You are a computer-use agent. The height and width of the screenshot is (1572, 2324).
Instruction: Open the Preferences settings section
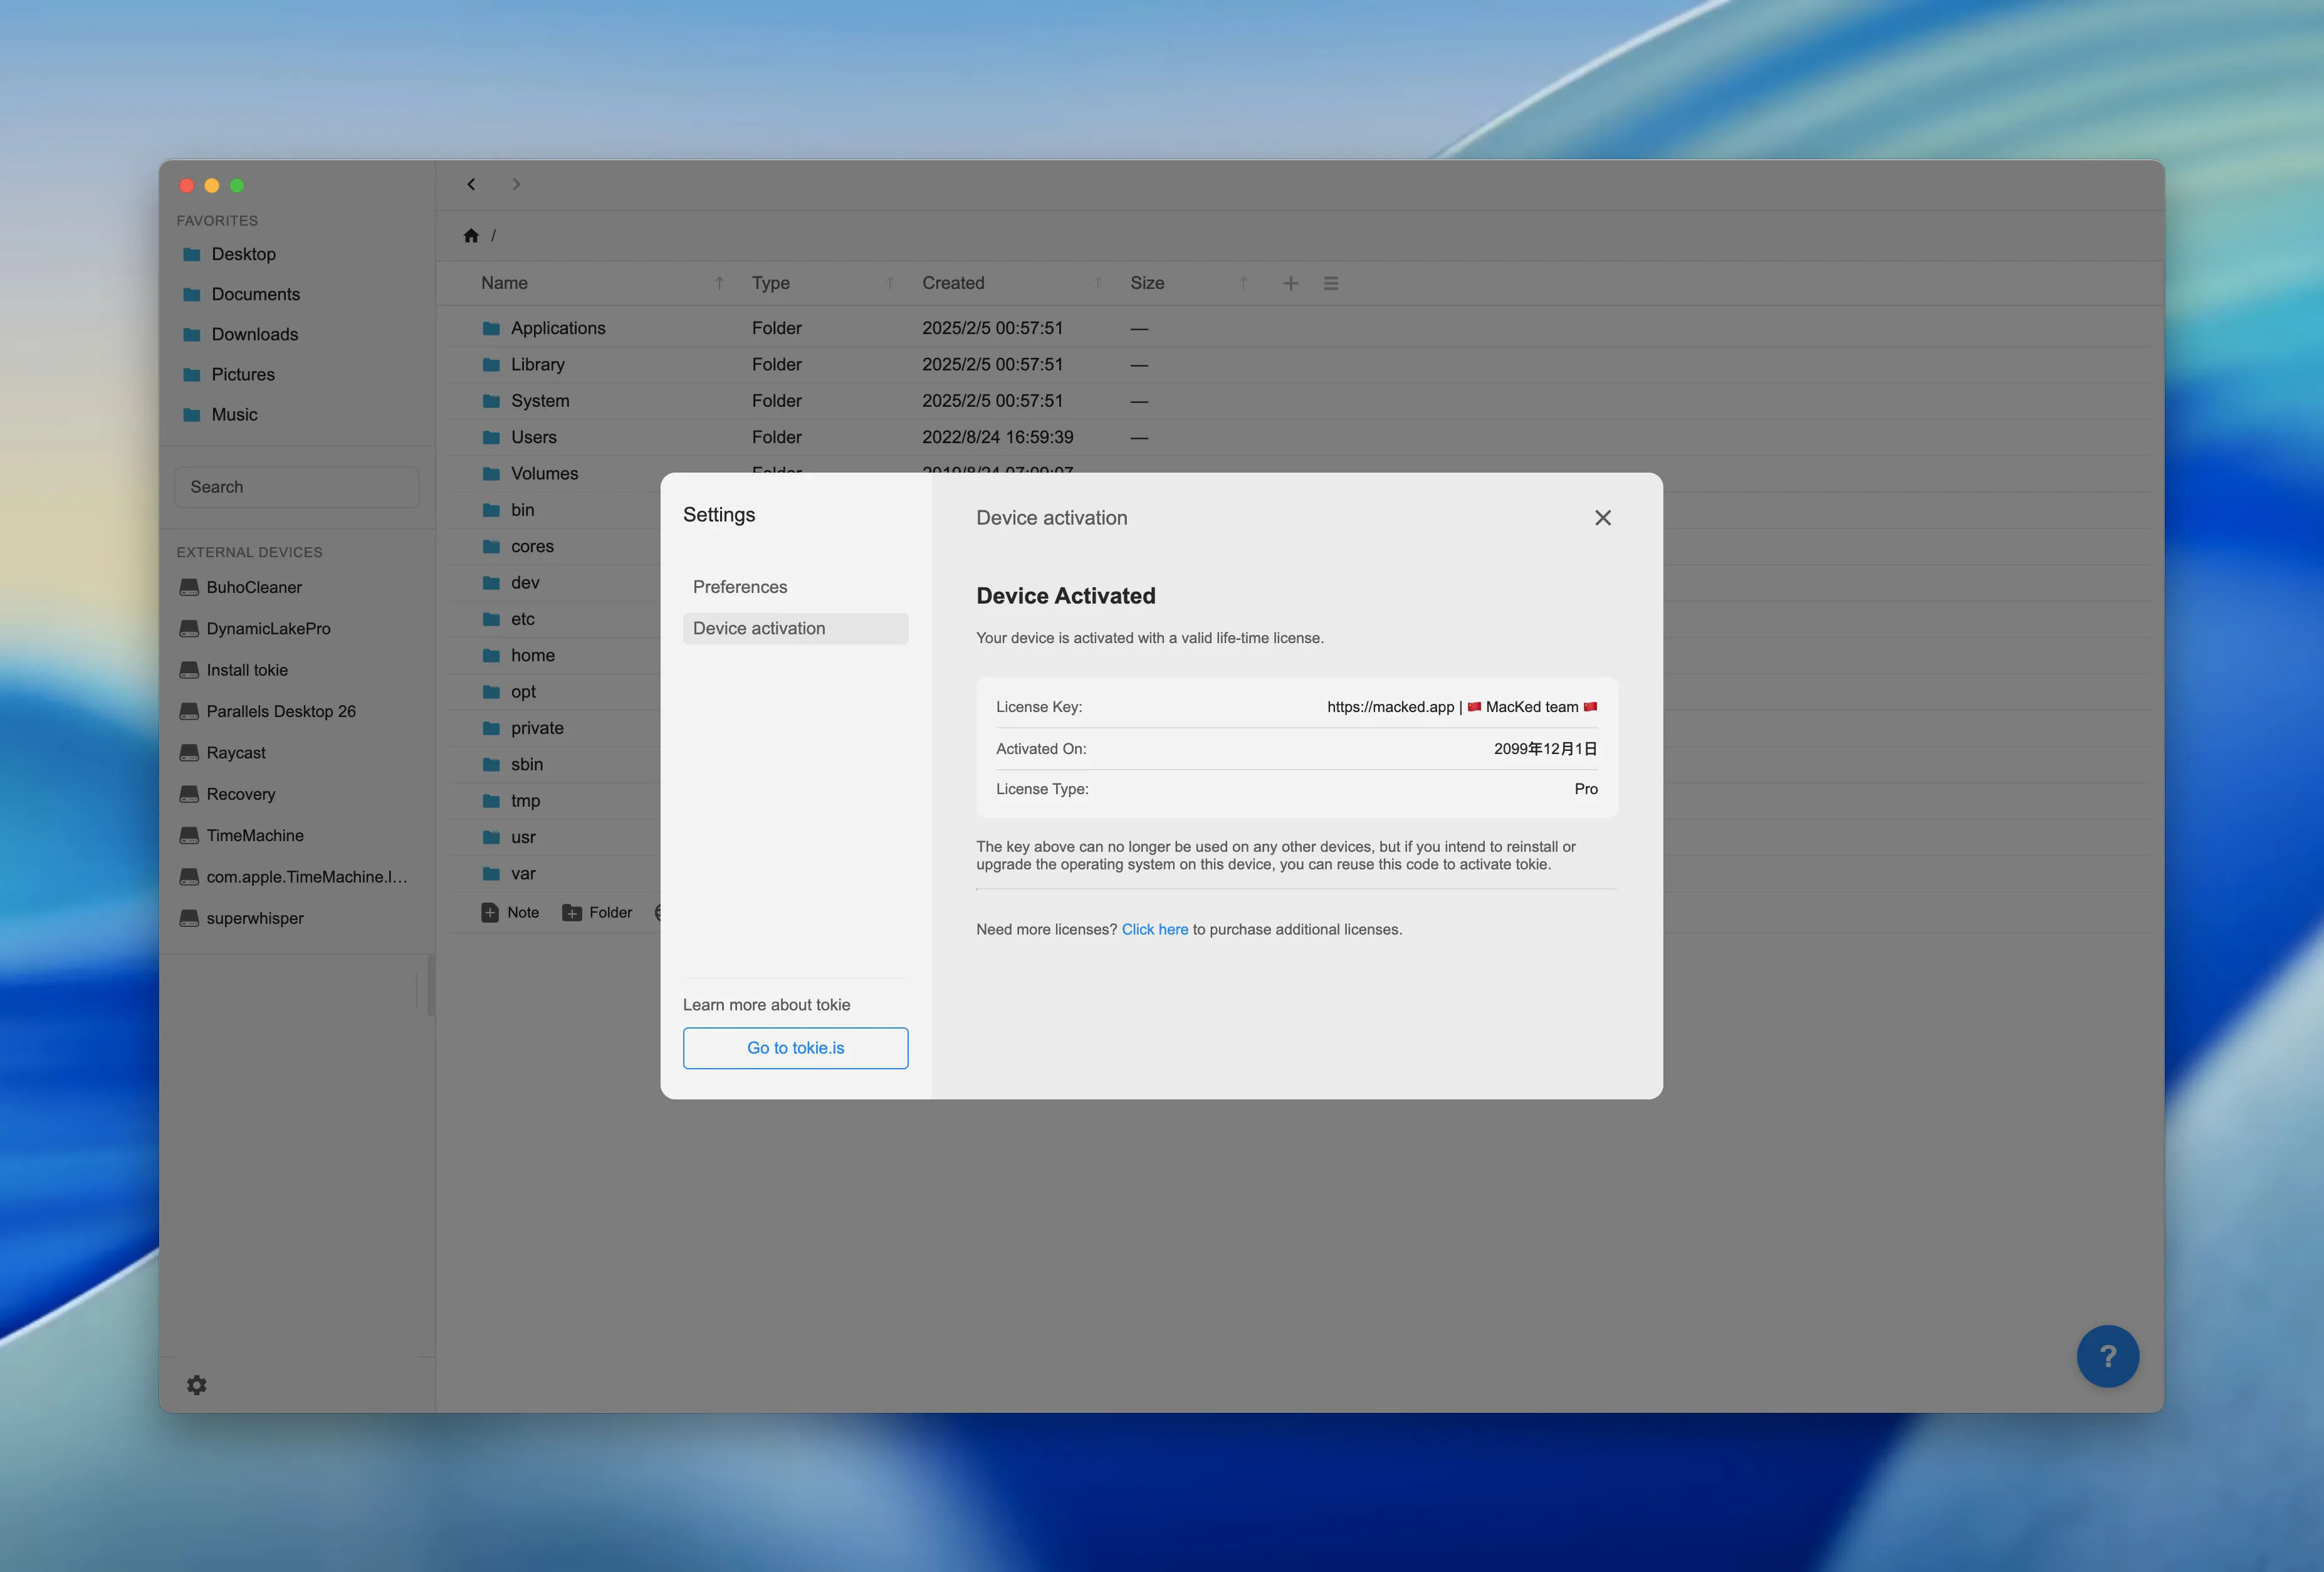click(740, 587)
